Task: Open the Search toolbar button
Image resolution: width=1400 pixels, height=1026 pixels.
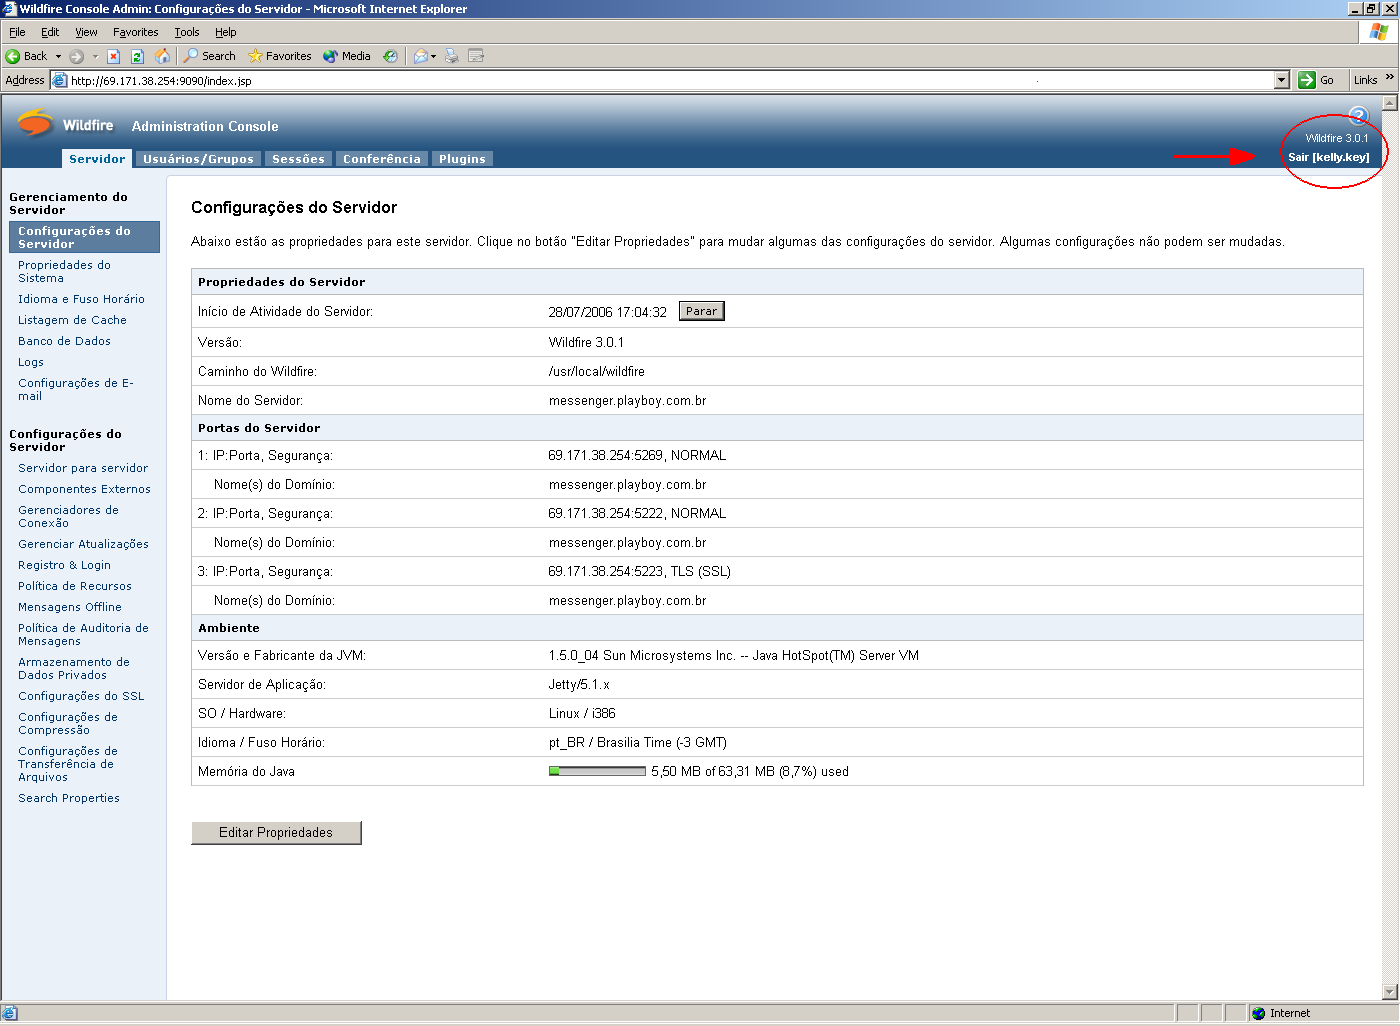Action: pyautogui.click(x=210, y=56)
